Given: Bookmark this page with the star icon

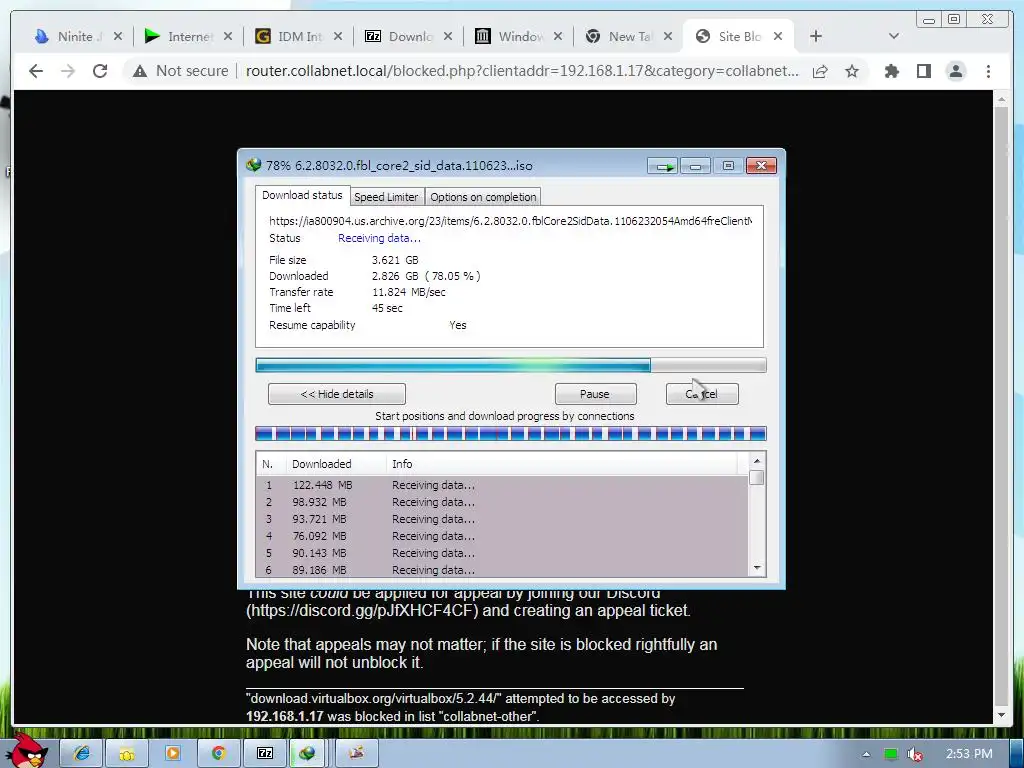Looking at the screenshot, I should (x=852, y=71).
